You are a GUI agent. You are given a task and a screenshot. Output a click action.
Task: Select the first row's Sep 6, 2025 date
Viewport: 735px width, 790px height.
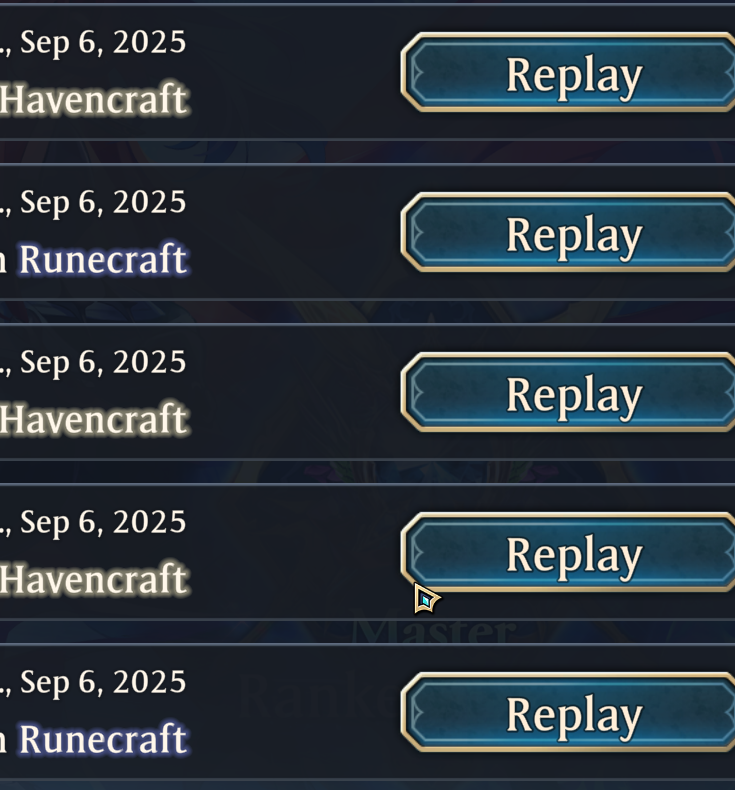103,42
